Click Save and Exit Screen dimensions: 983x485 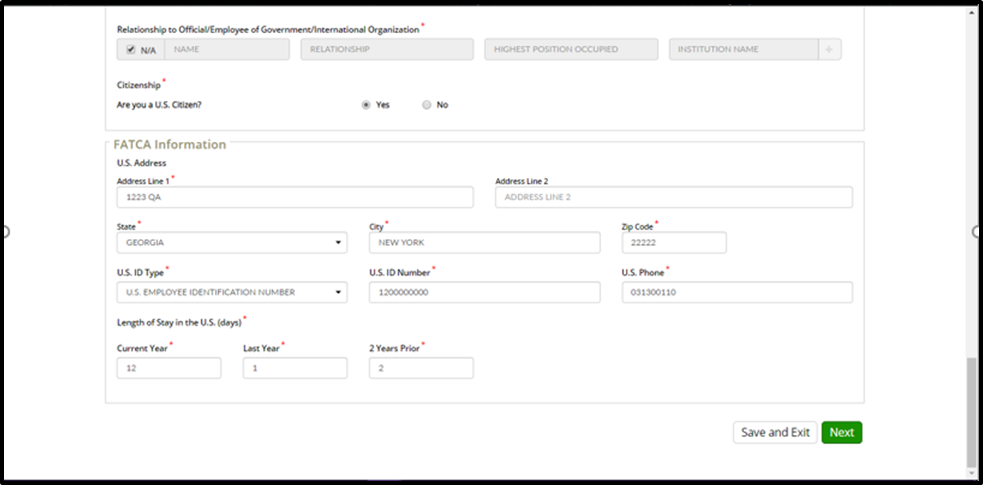click(775, 432)
